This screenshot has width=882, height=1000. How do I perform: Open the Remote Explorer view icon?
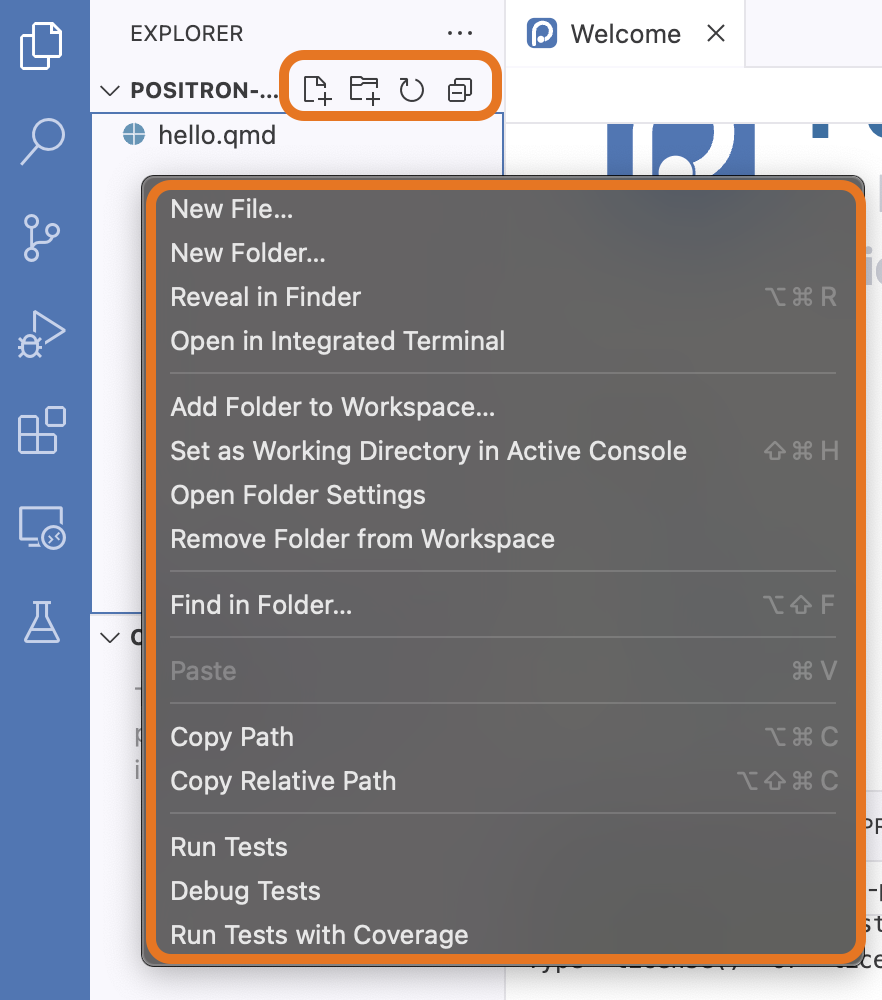41,527
